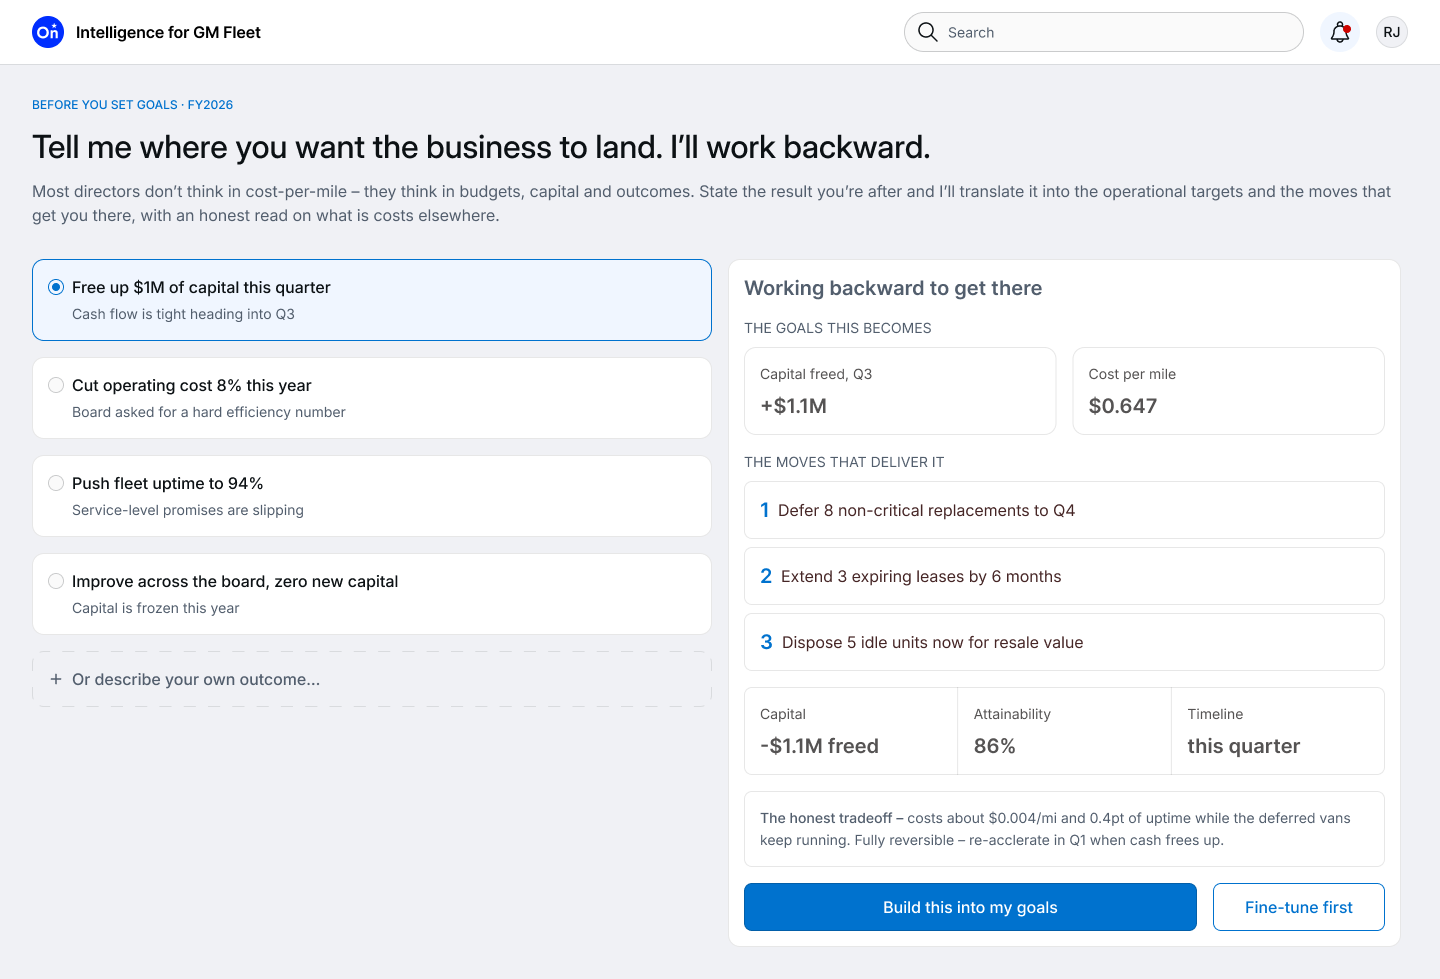This screenshot has height=979, width=1440.
Task: Click the Fine-tune first button
Action: point(1298,907)
